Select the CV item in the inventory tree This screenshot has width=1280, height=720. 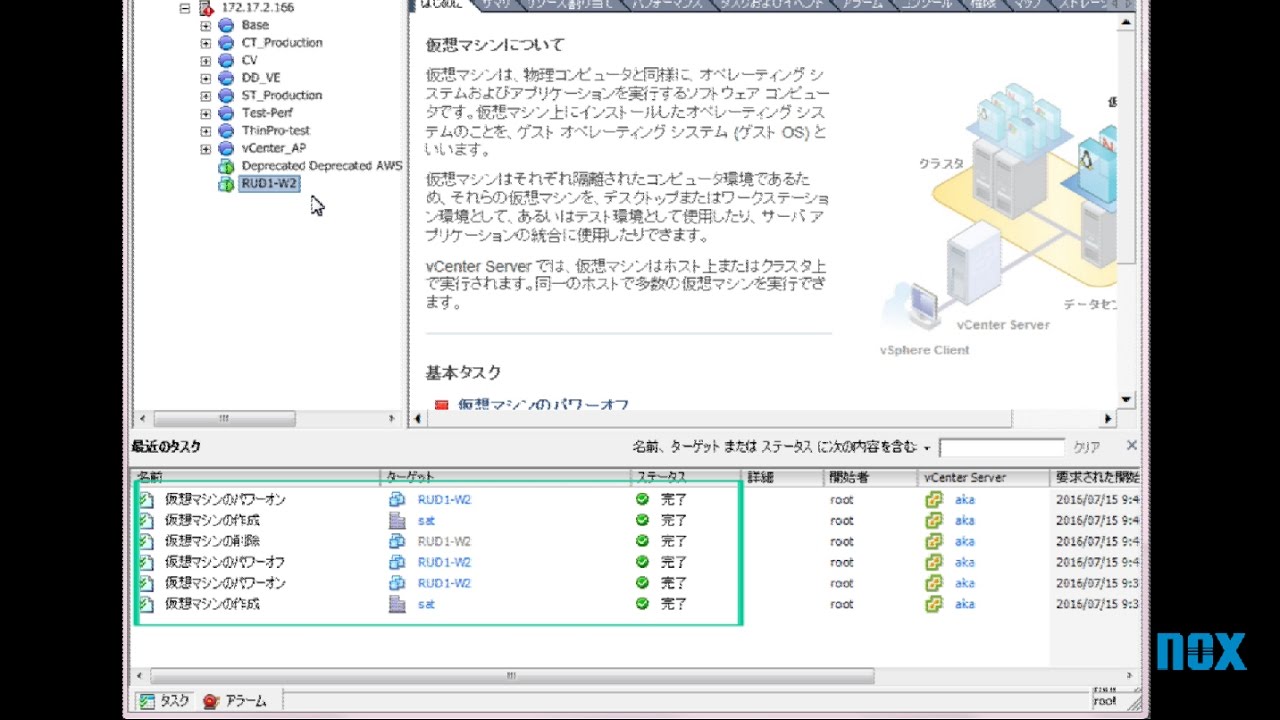249,60
